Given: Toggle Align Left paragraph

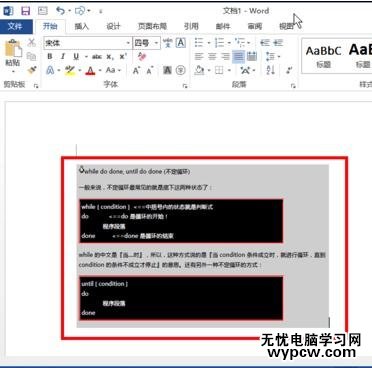Looking at the screenshot, I should pos(199,57).
